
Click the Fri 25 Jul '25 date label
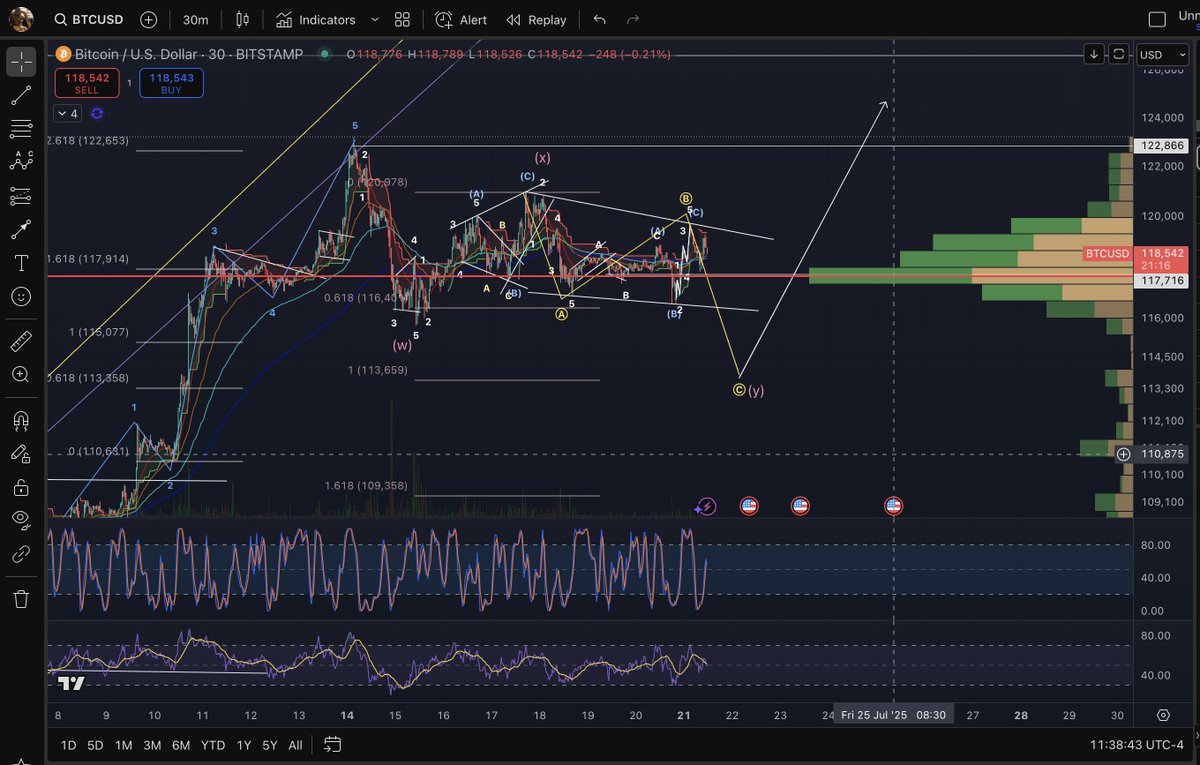coord(894,715)
